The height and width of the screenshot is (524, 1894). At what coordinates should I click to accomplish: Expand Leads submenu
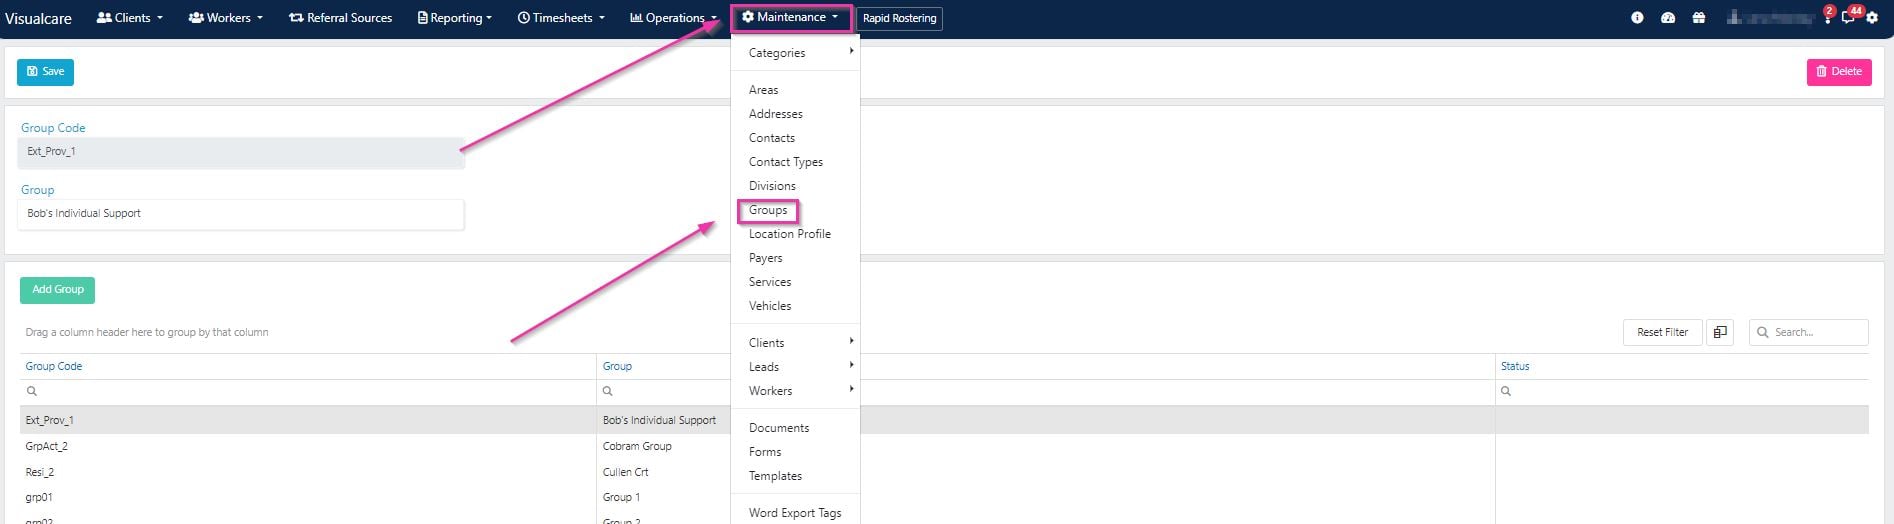(x=795, y=367)
